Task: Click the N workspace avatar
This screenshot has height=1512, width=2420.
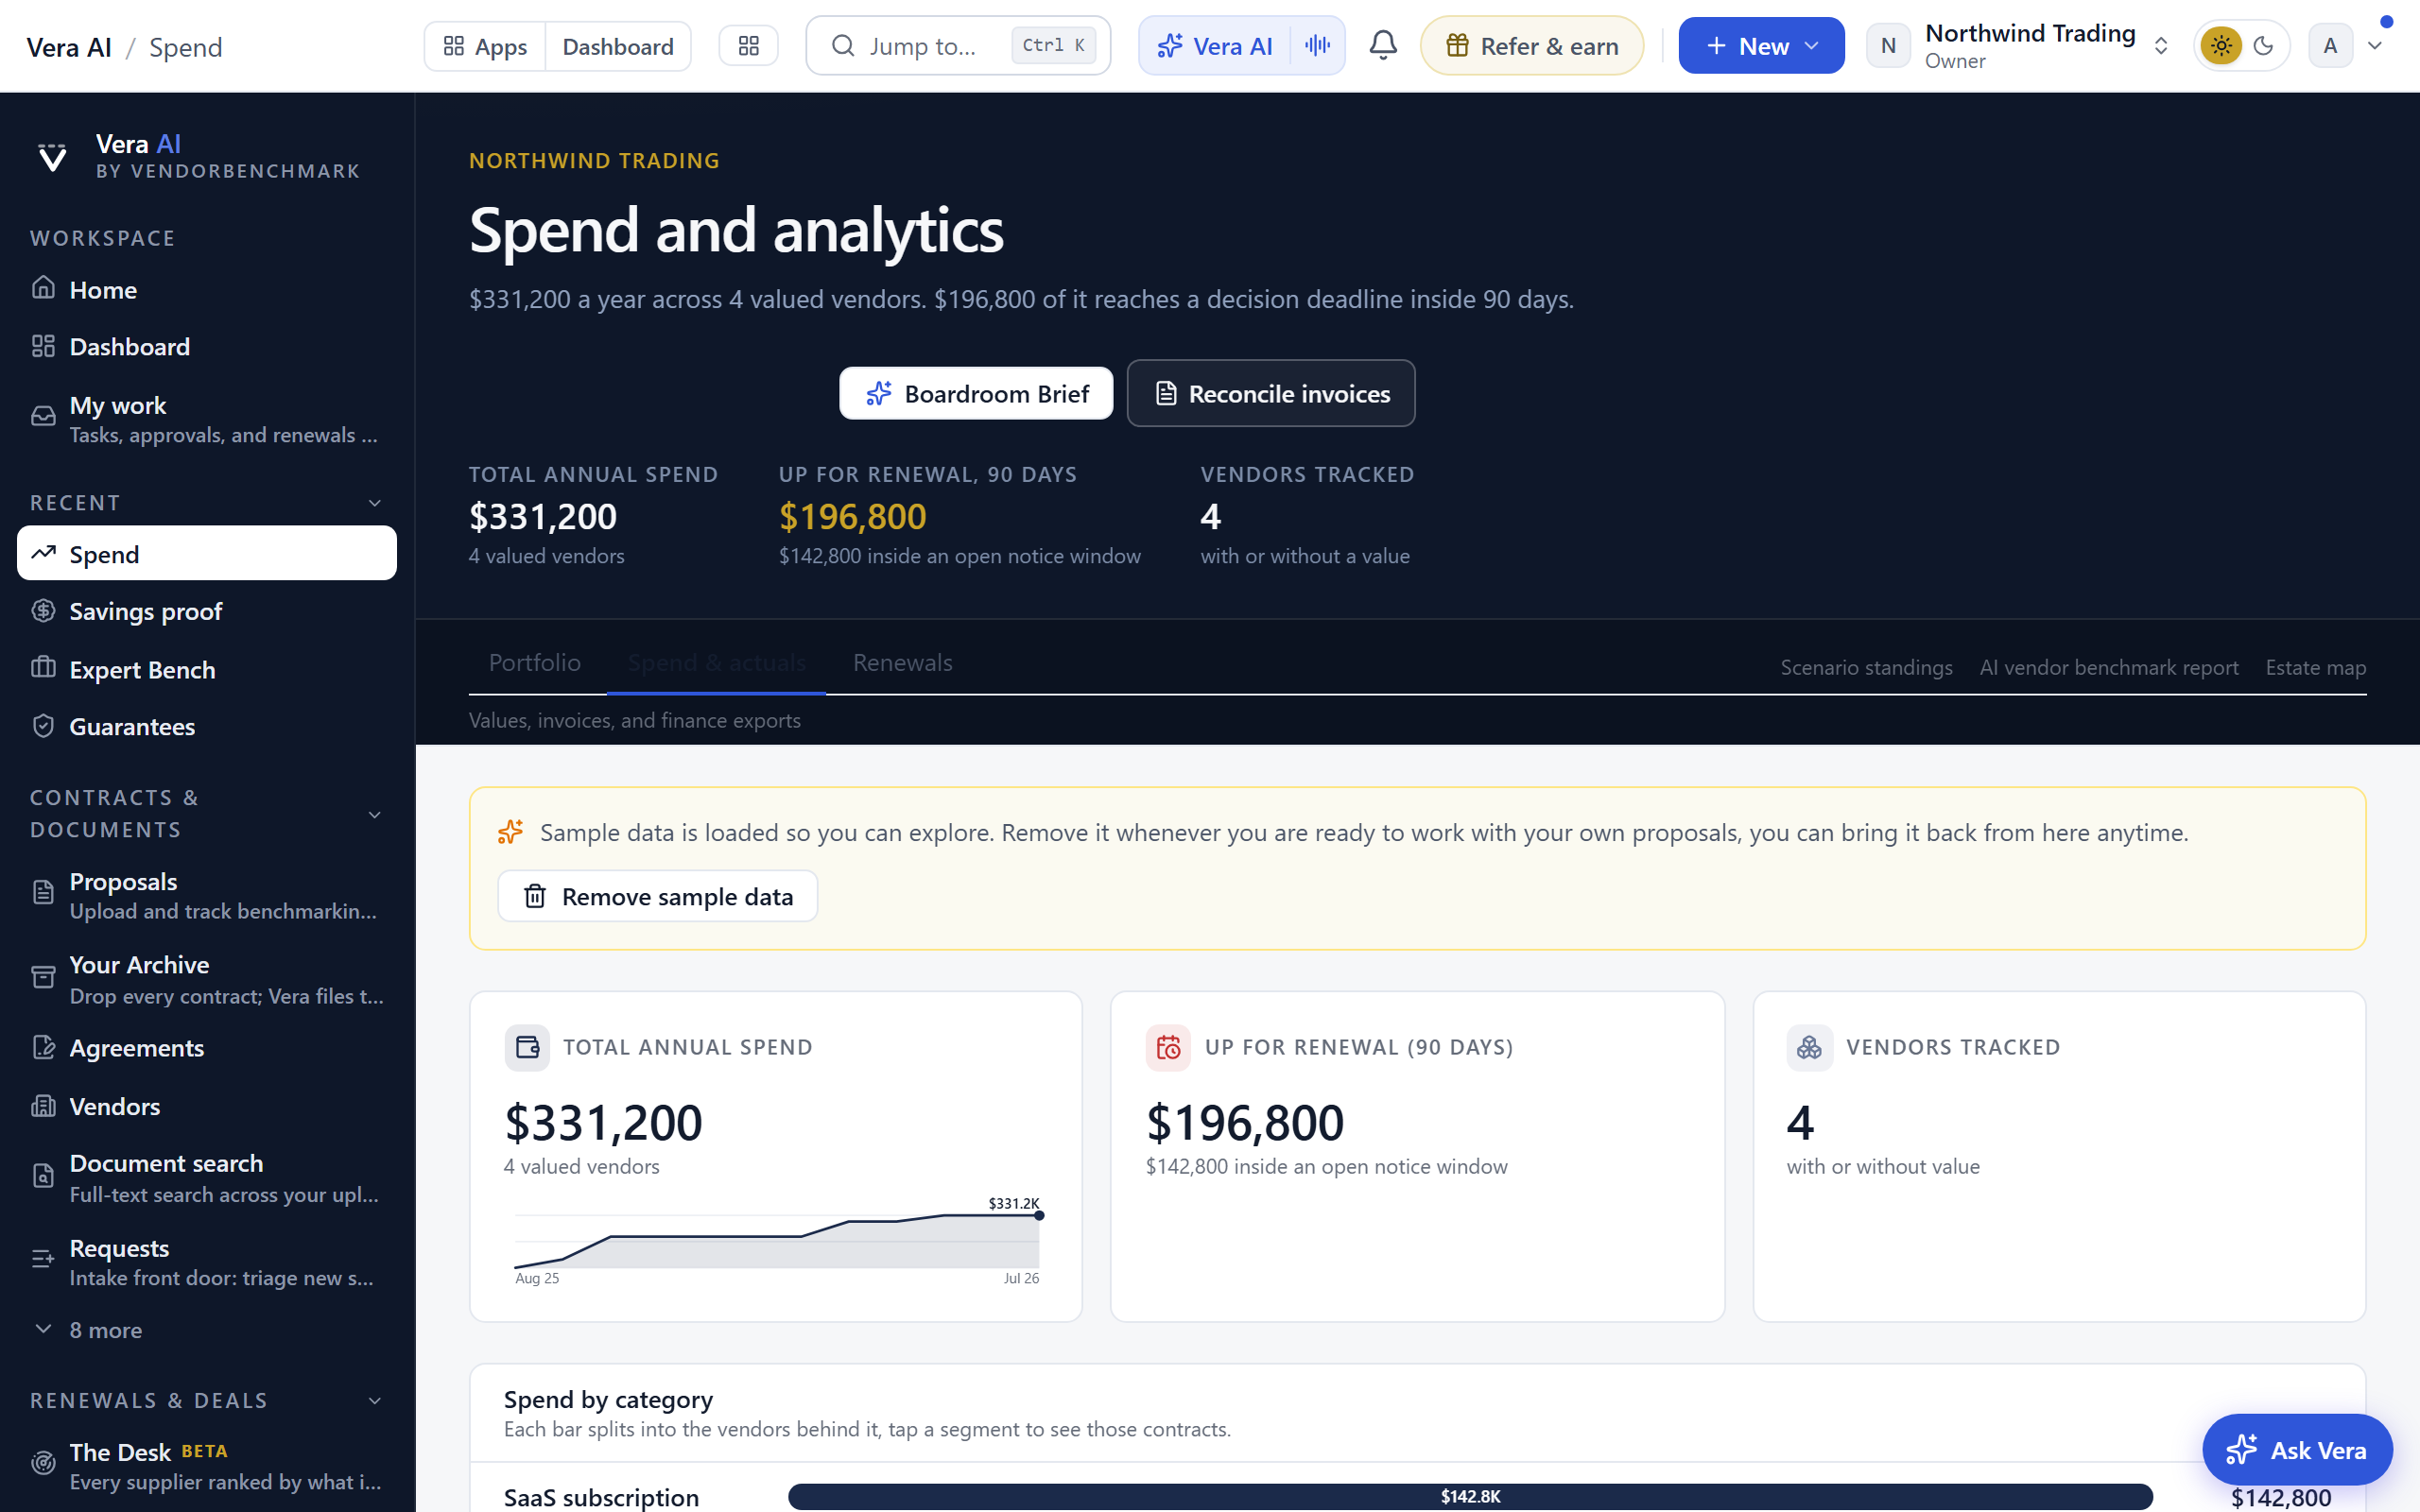Action: point(1888,46)
